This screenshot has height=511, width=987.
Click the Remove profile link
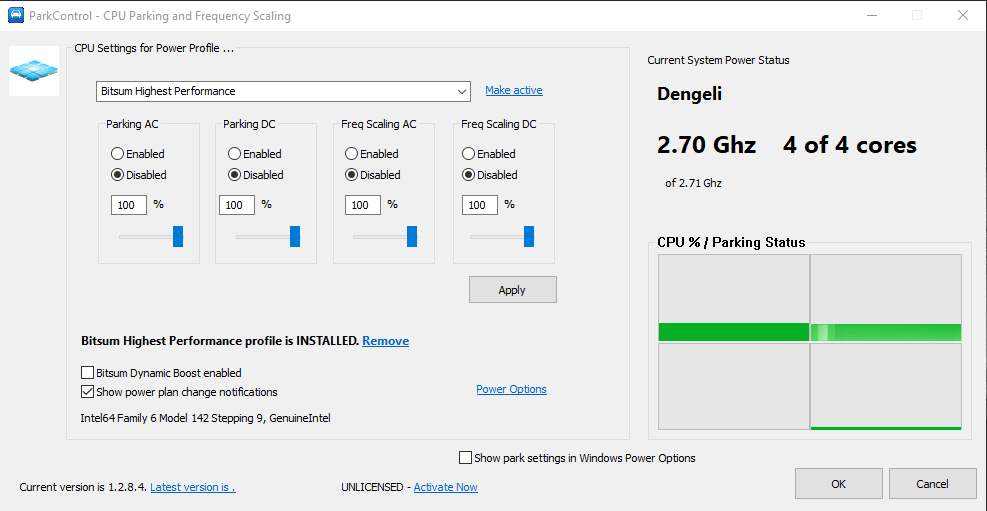(385, 341)
